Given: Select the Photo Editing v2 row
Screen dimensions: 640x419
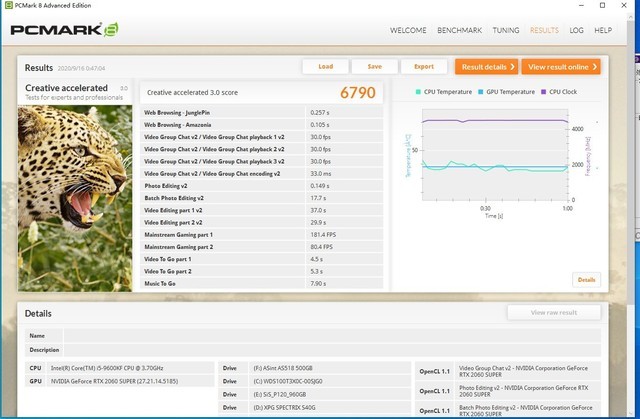Looking at the screenshot, I should [x=262, y=186].
